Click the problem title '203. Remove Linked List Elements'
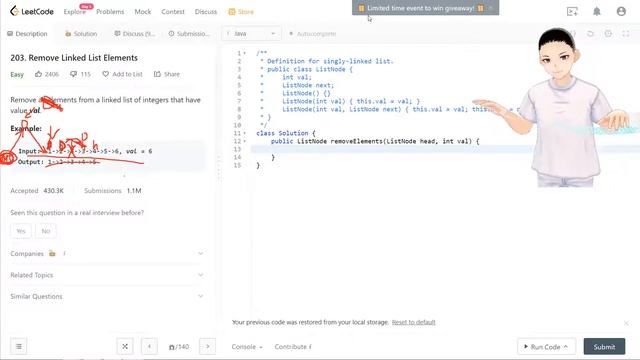The width and height of the screenshot is (640, 360). (74, 58)
